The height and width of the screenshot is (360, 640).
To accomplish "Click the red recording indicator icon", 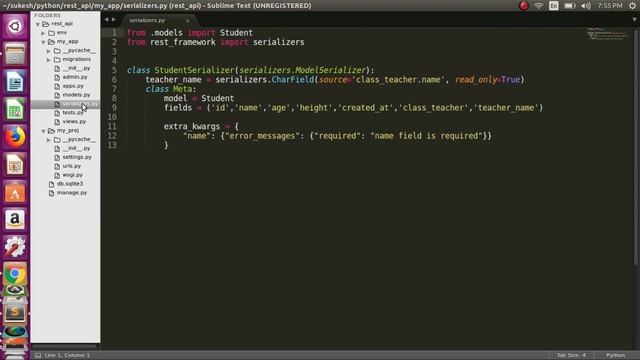I will click(x=524, y=6).
